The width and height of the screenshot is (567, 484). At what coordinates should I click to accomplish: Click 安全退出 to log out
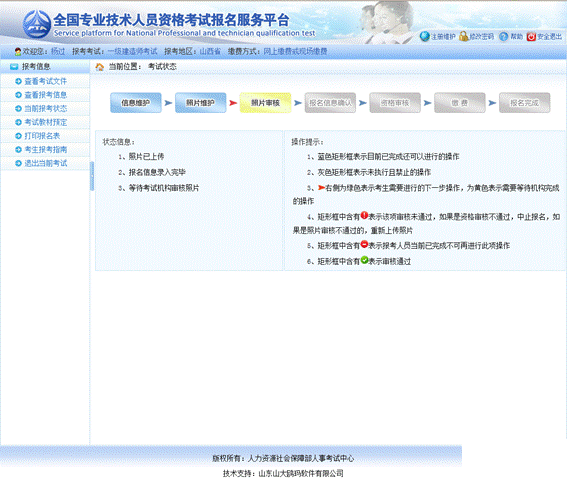click(x=549, y=37)
